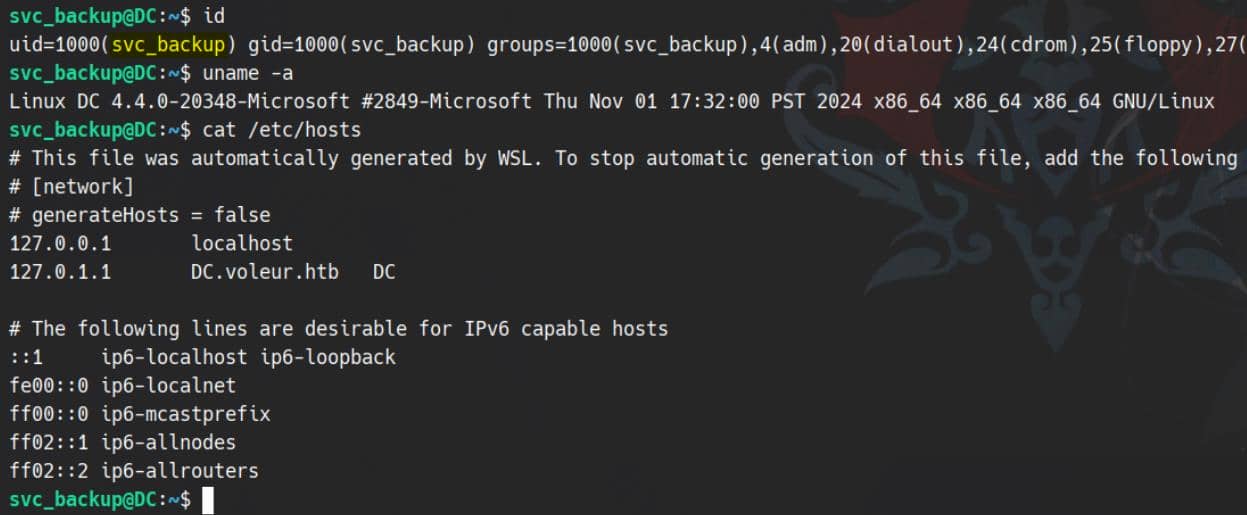
Task: Click the ip6-mcastprefix entry
Action: pyautogui.click(x=186, y=414)
